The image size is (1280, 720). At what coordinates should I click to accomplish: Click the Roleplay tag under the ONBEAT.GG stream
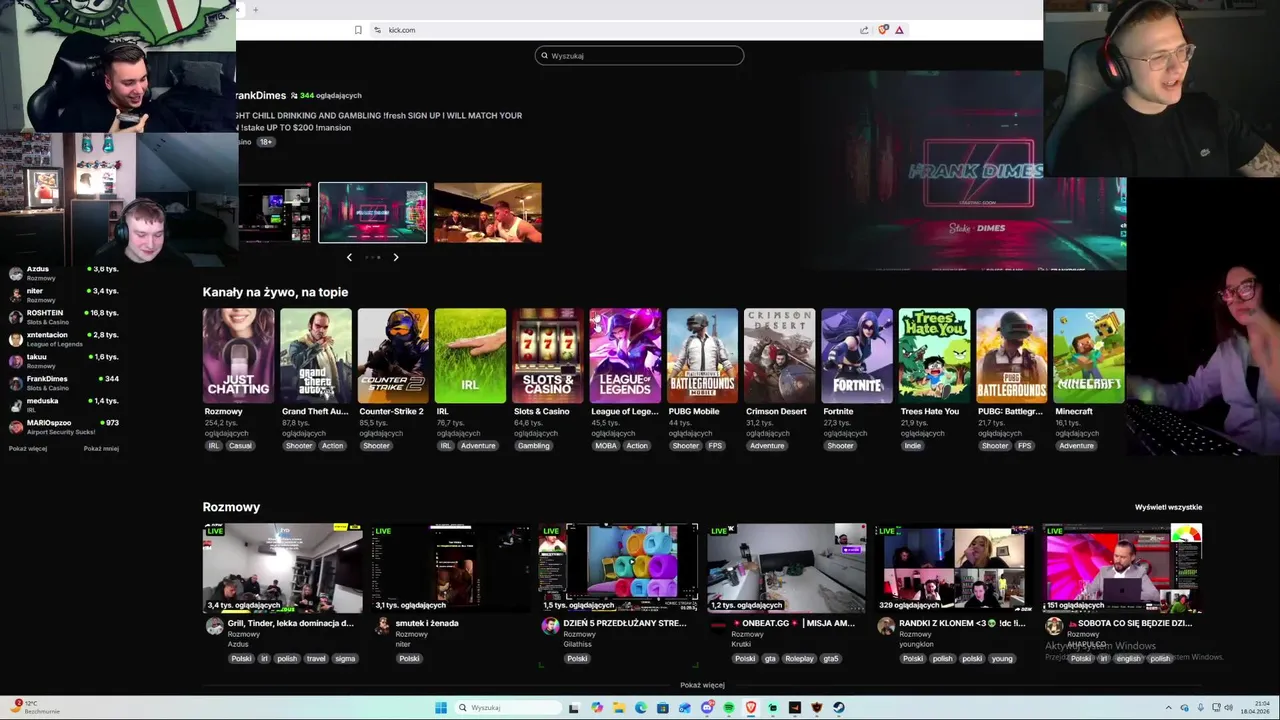(799, 659)
